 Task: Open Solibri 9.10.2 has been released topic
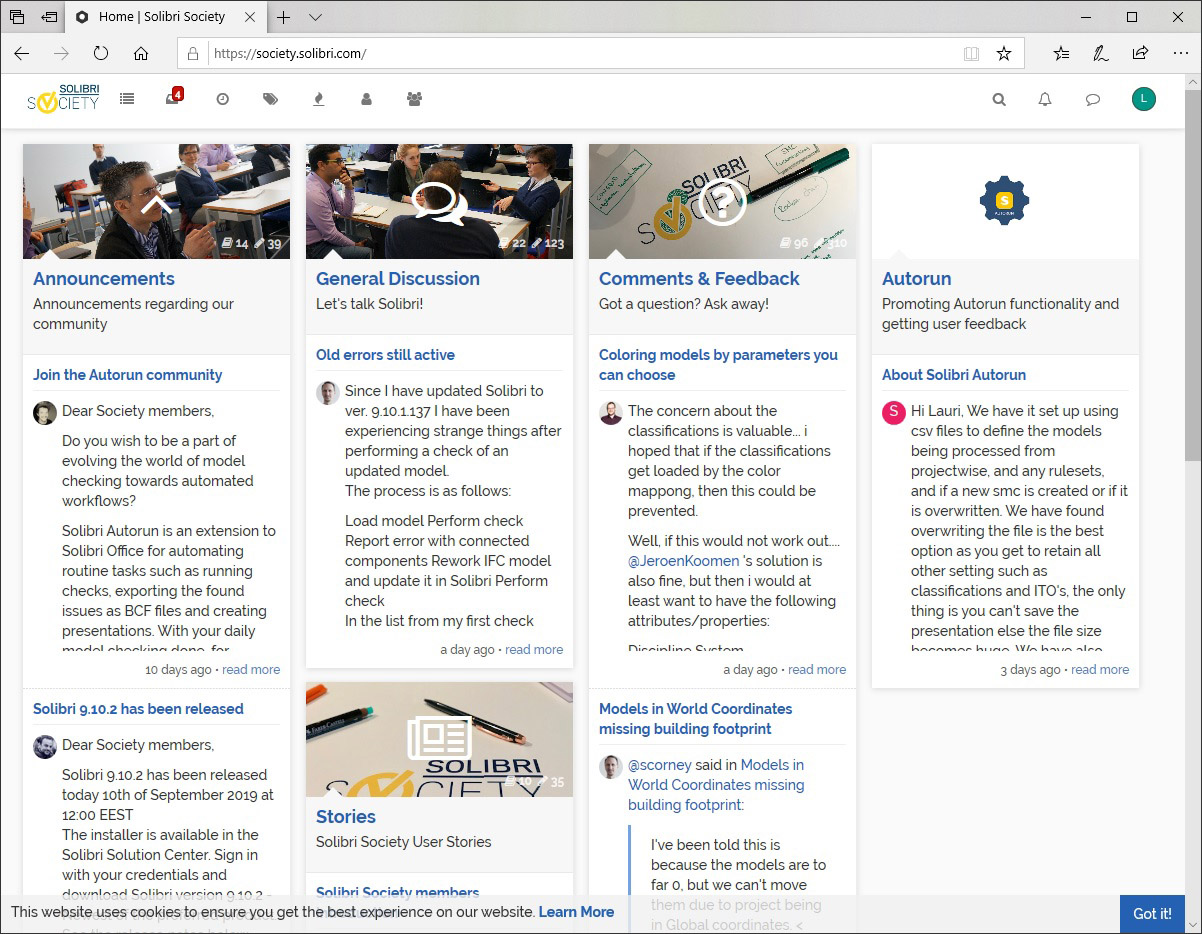tap(138, 709)
